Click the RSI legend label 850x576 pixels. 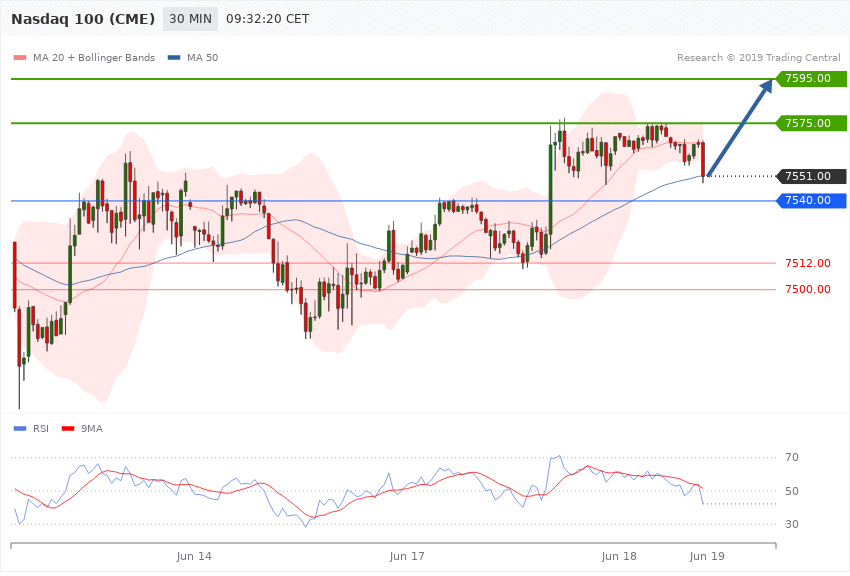[41, 429]
